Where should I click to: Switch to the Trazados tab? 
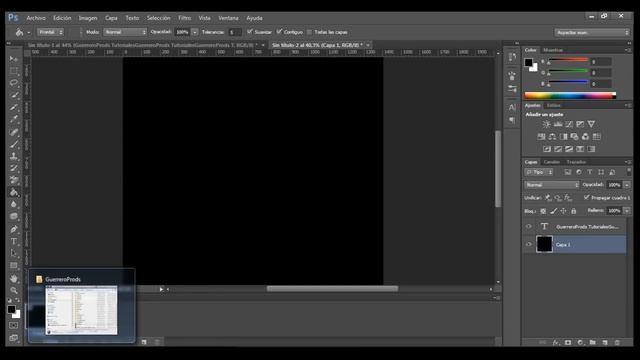point(576,162)
